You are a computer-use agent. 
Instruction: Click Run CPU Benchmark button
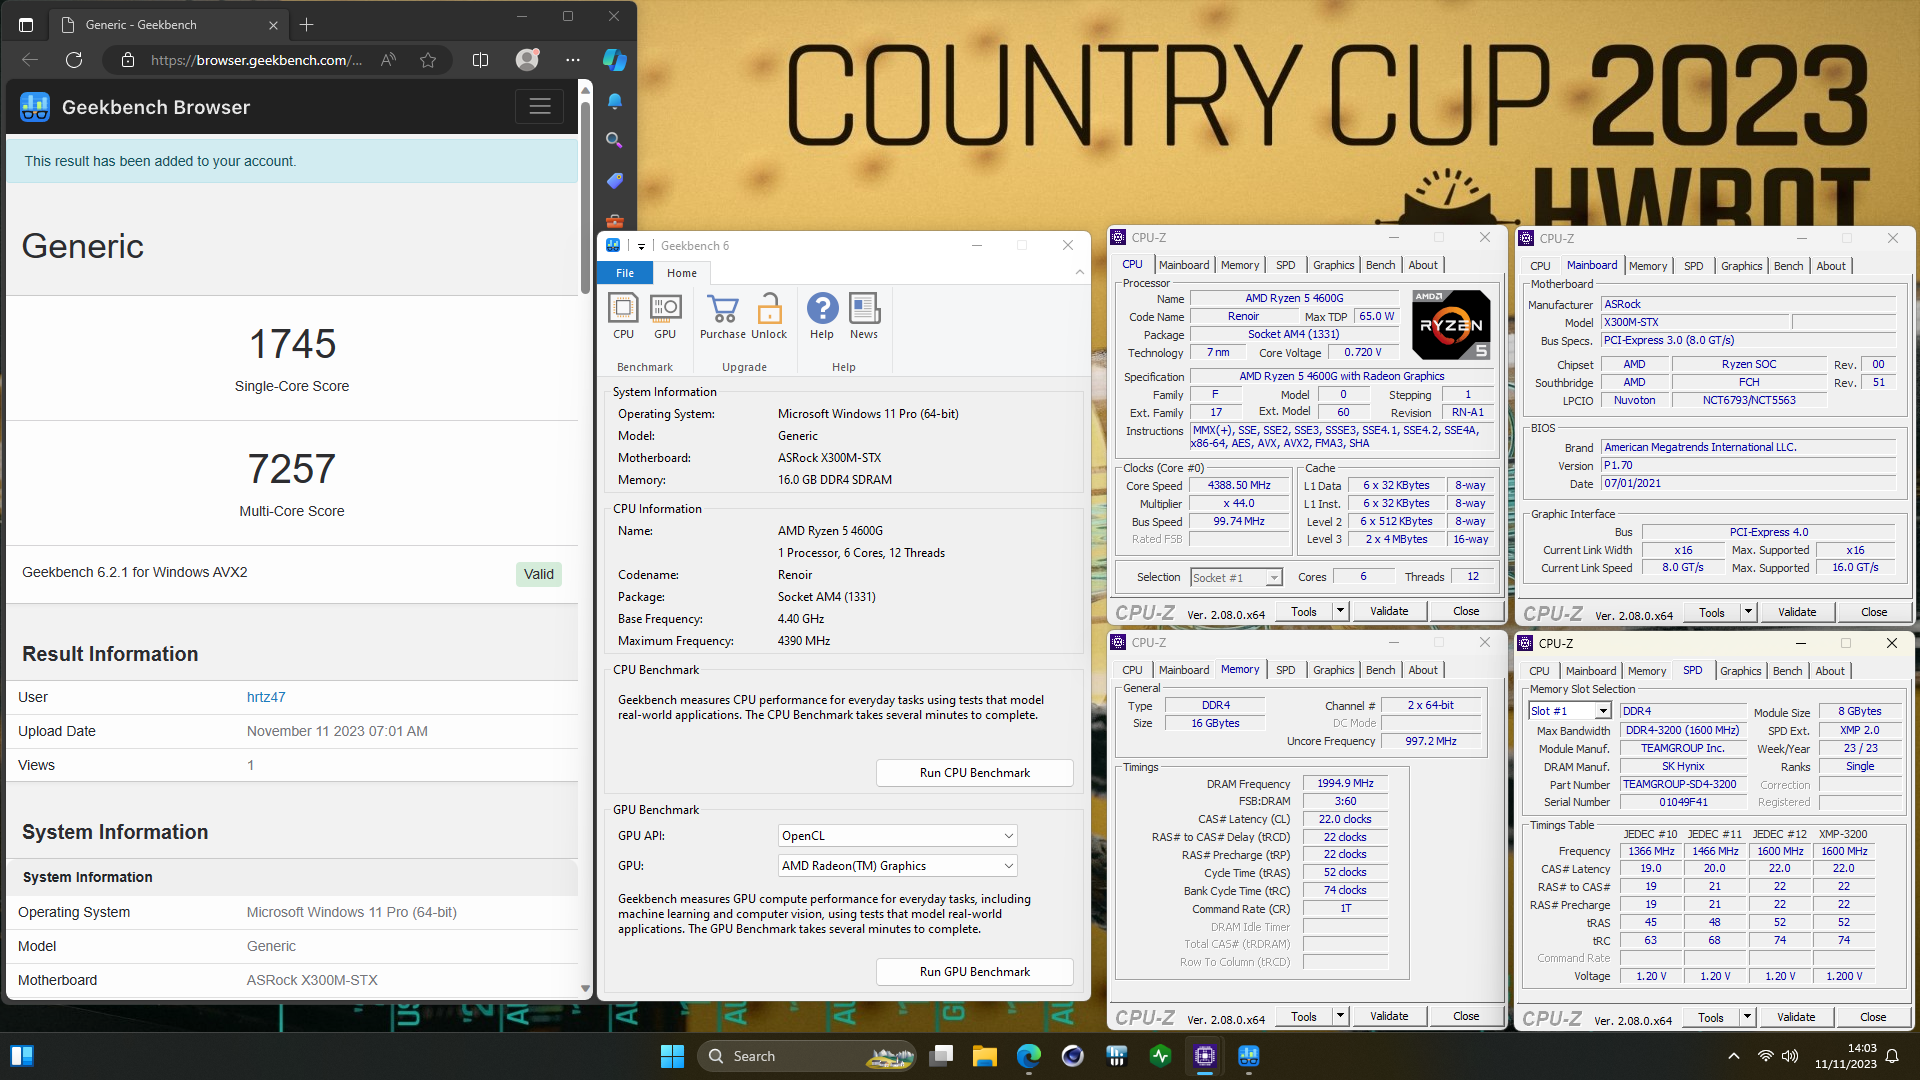pos(974,773)
